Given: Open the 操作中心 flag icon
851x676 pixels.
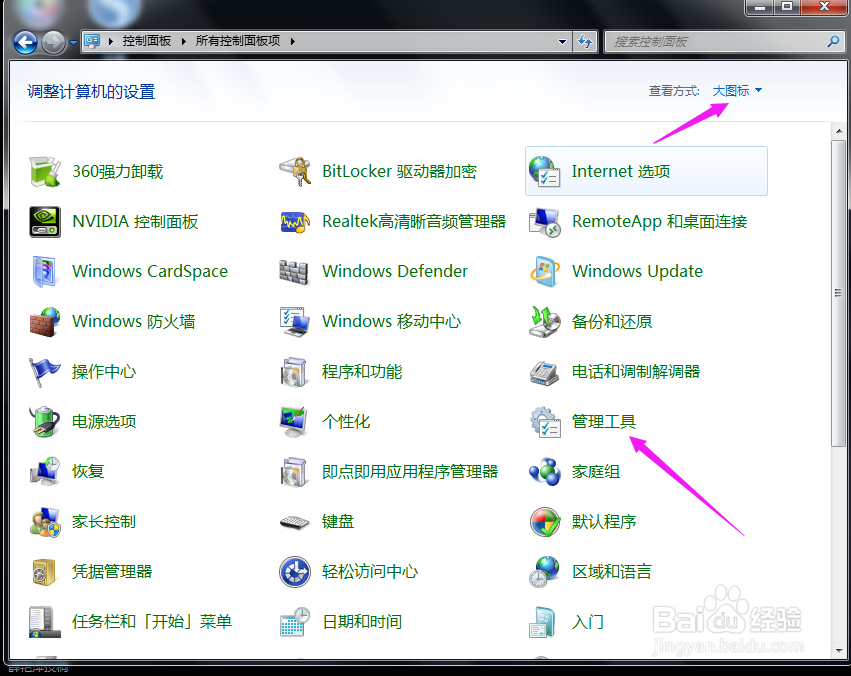Looking at the screenshot, I should pyautogui.click(x=45, y=372).
